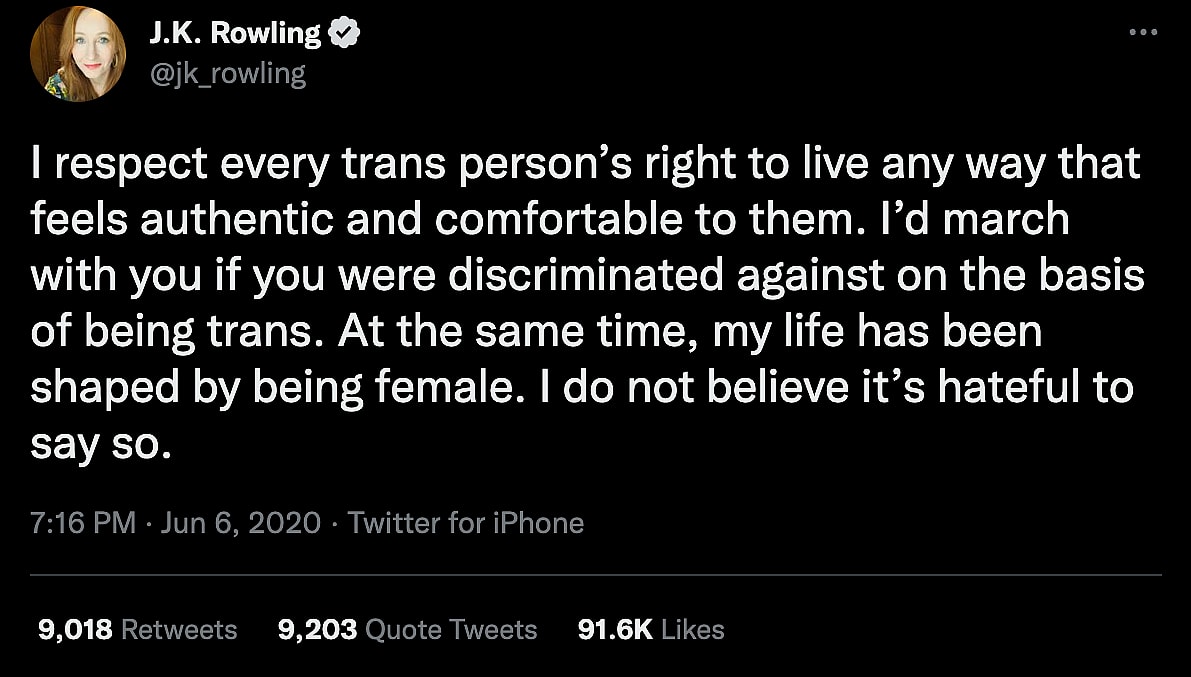
Task: Open the Twitter for iPhone source link
Action: (465, 522)
